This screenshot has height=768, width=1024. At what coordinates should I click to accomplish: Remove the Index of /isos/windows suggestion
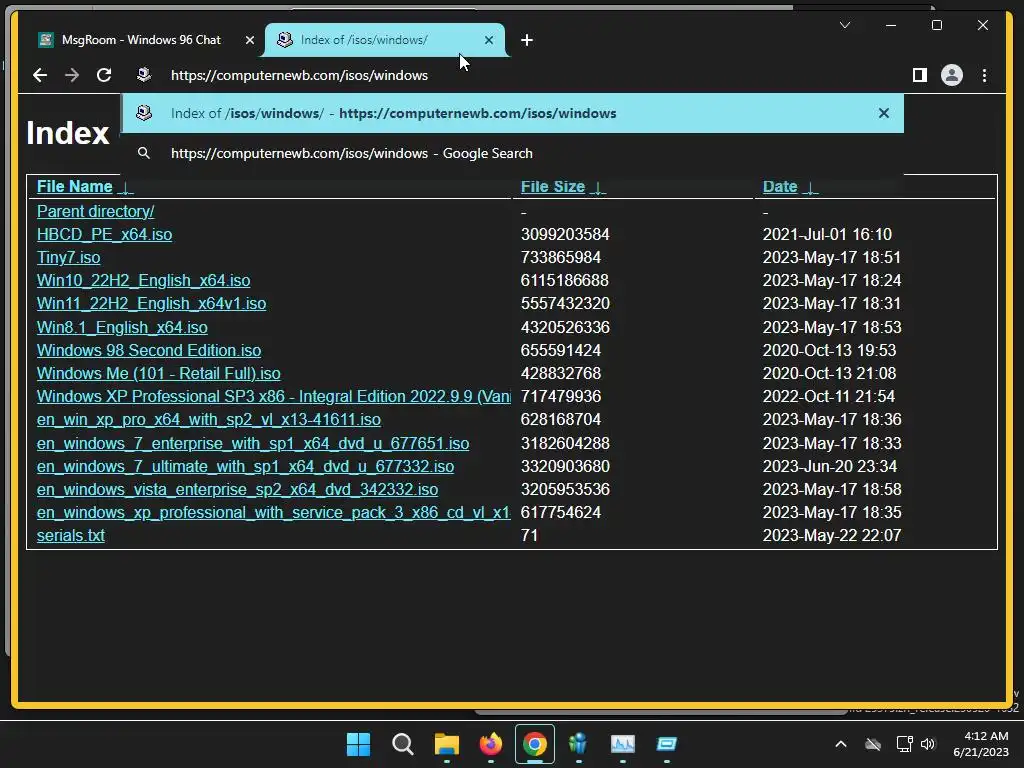point(884,113)
